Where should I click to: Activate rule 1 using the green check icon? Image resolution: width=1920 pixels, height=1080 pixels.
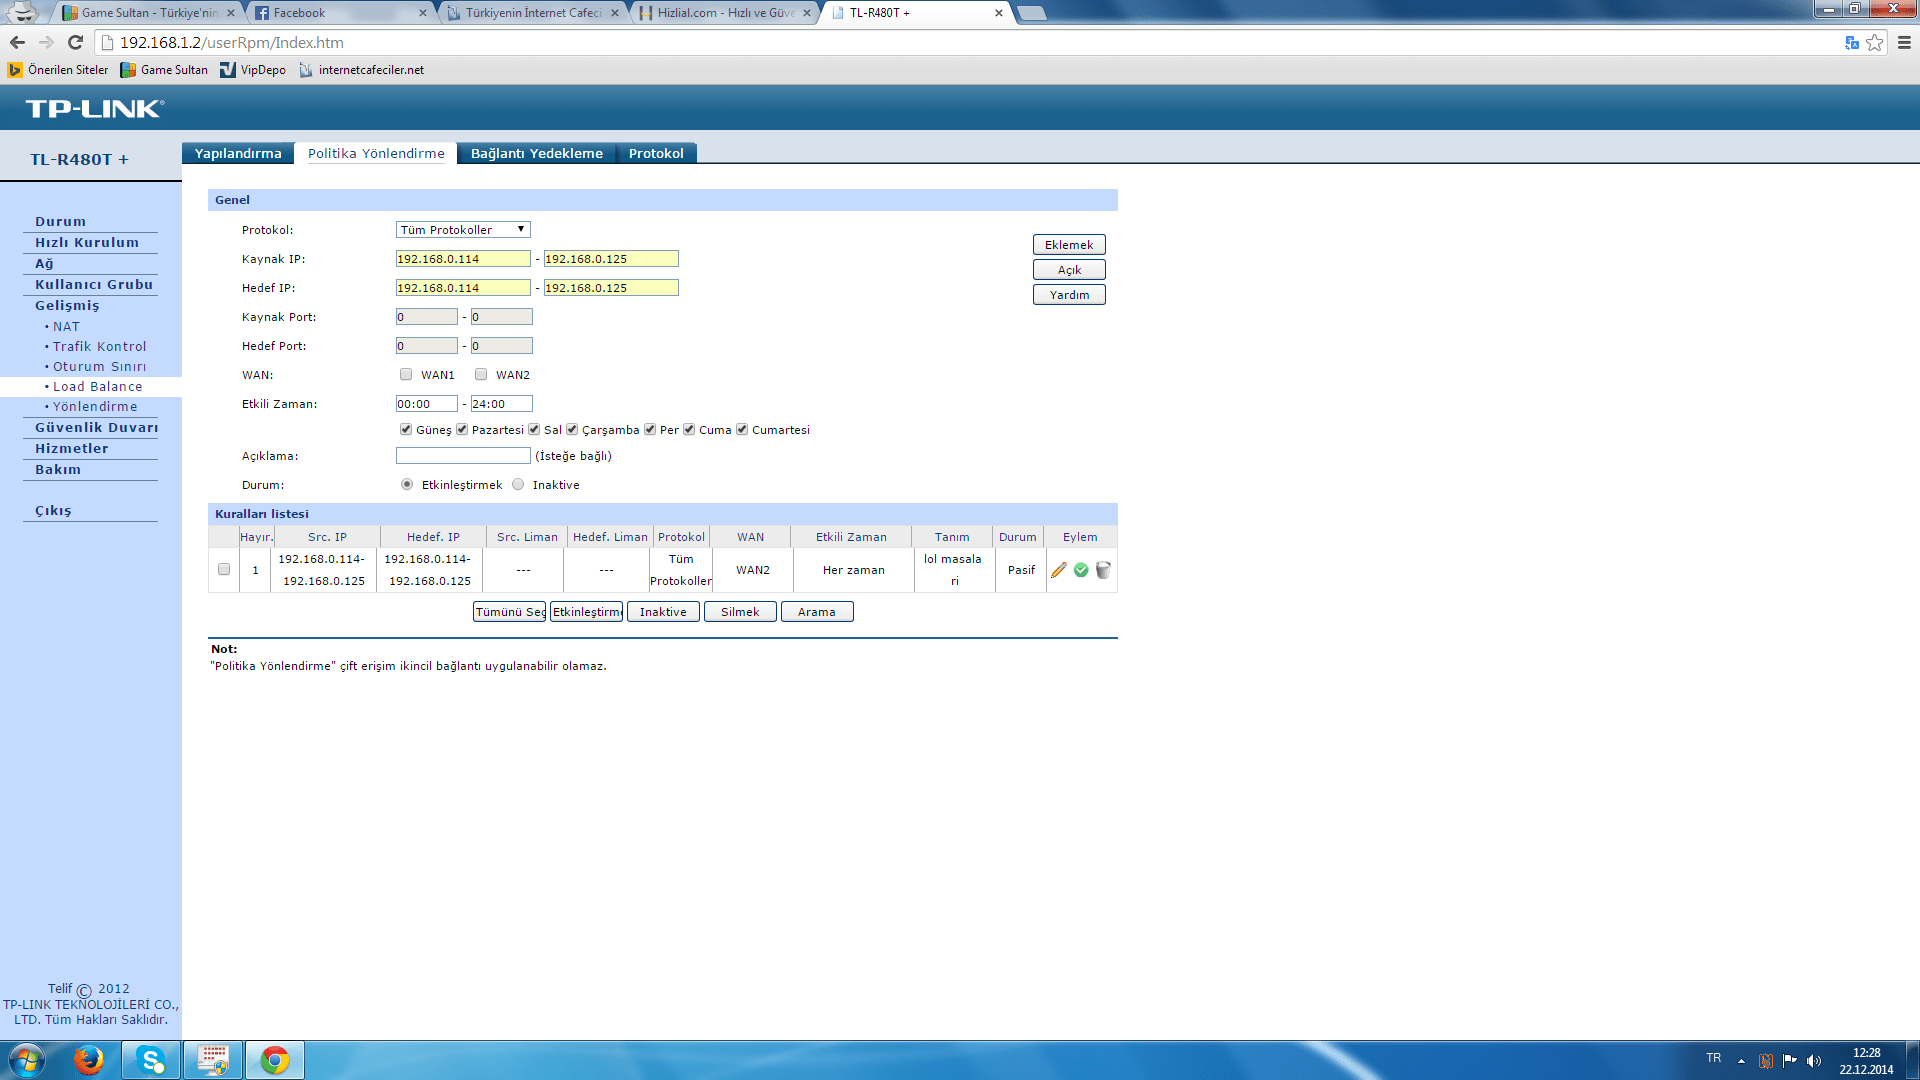[1081, 570]
